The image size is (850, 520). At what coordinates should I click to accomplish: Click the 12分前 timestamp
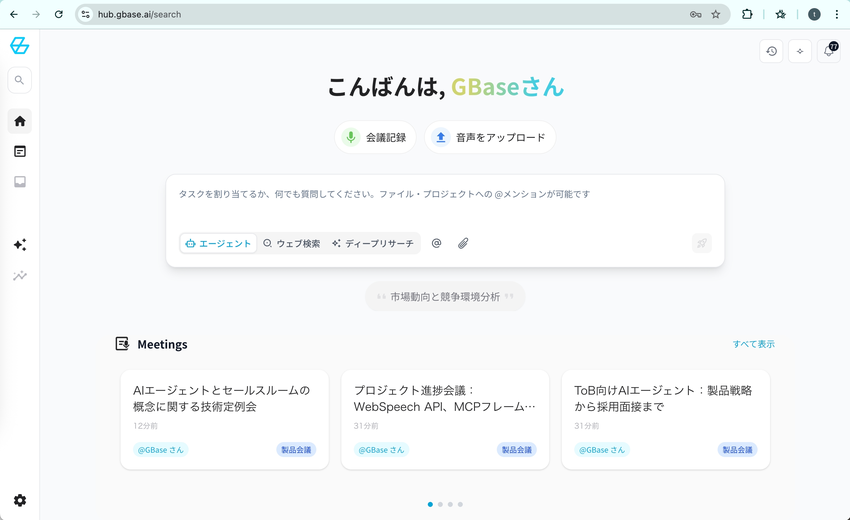click(145, 426)
